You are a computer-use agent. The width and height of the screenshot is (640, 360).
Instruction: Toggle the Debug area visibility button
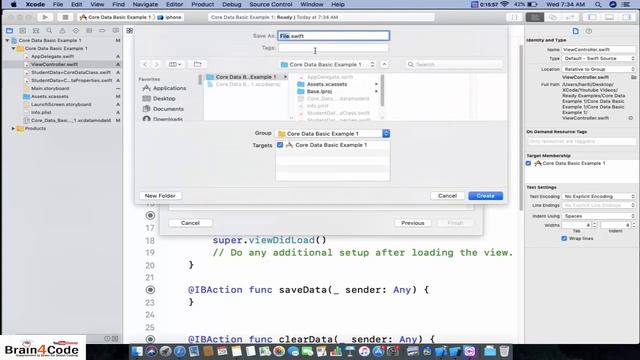(609, 17)
